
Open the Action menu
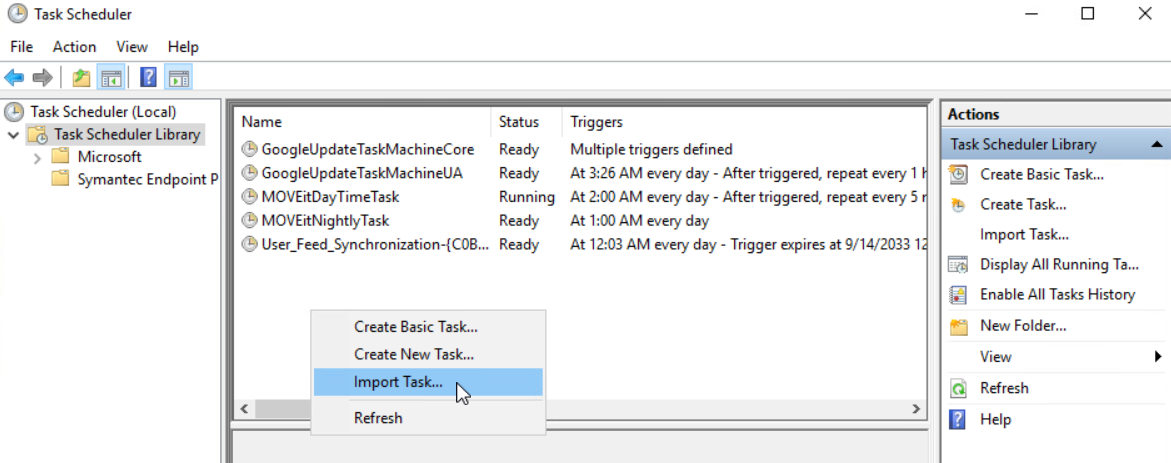(75, 47)
